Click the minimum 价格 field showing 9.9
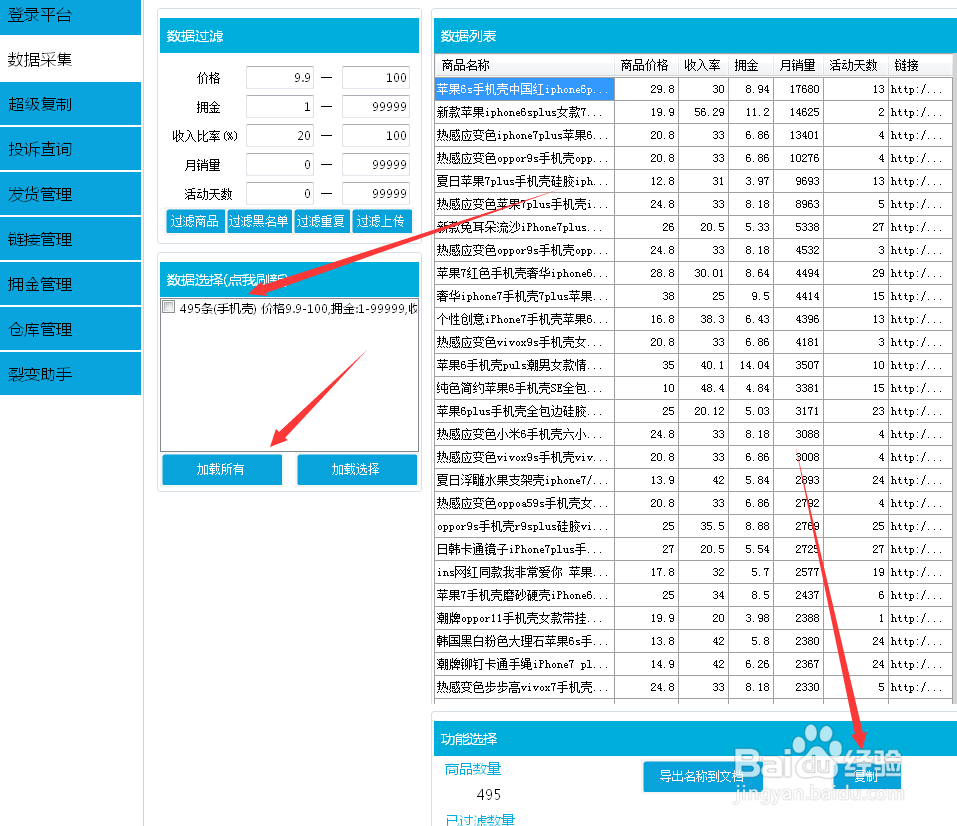This screenshot has height=826, width=957. pos(280,78)
